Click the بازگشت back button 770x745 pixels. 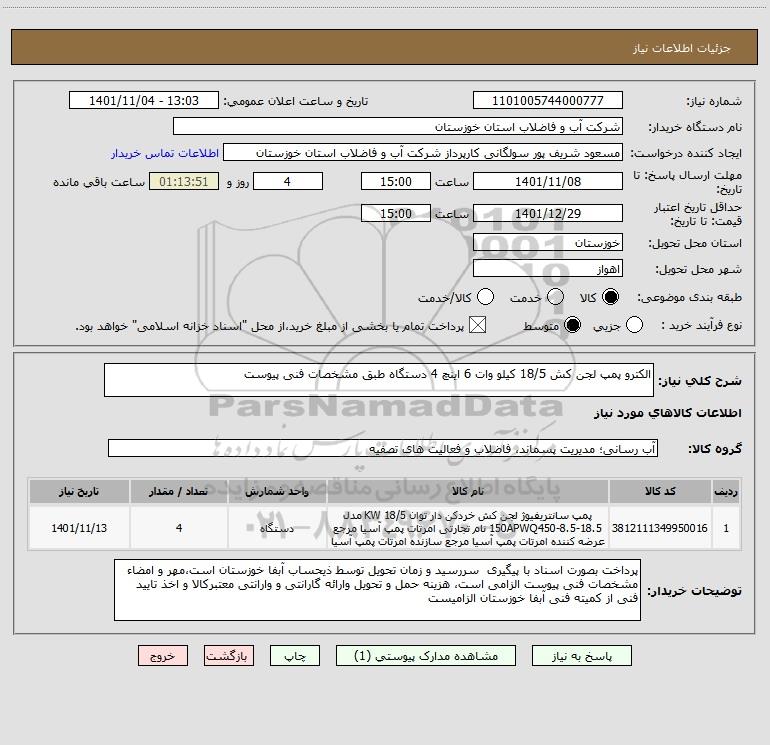point(229,656)
